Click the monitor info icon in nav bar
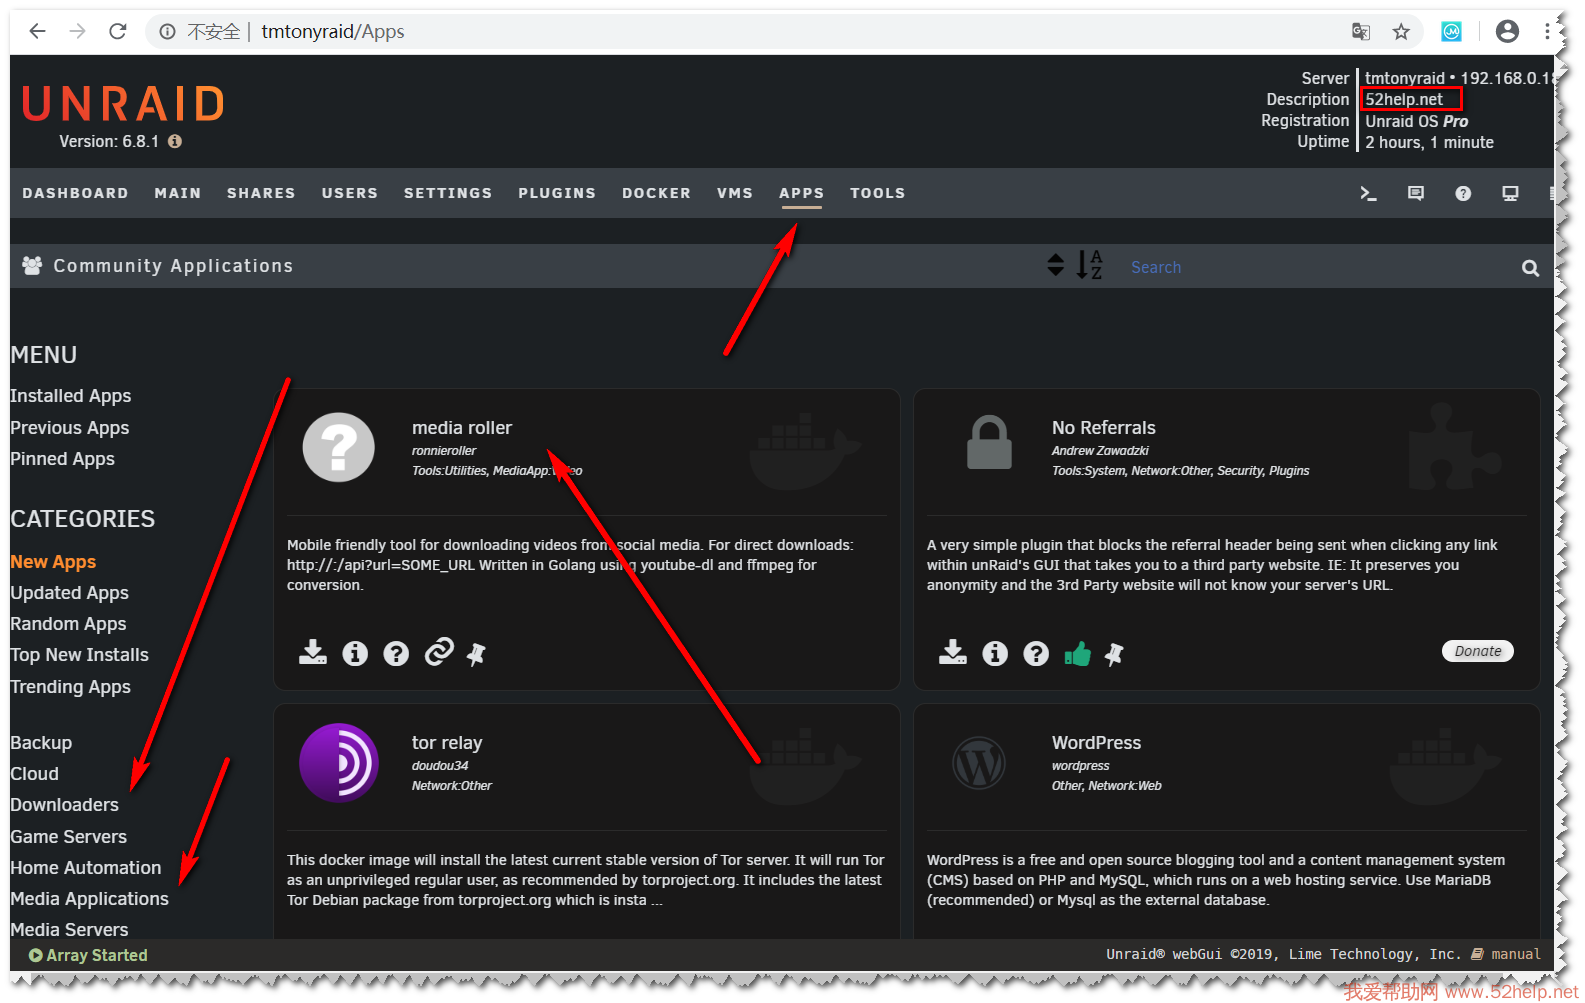Screen dimensions: 1585x1003 [1510, 193]
